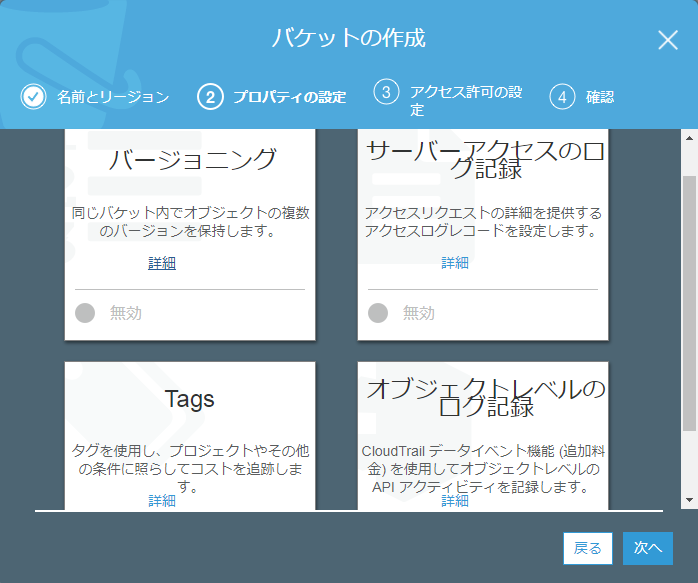Toggle the versioning disabled radio button
The width and height of the screenshot is (698, 583).
(85, 313)
